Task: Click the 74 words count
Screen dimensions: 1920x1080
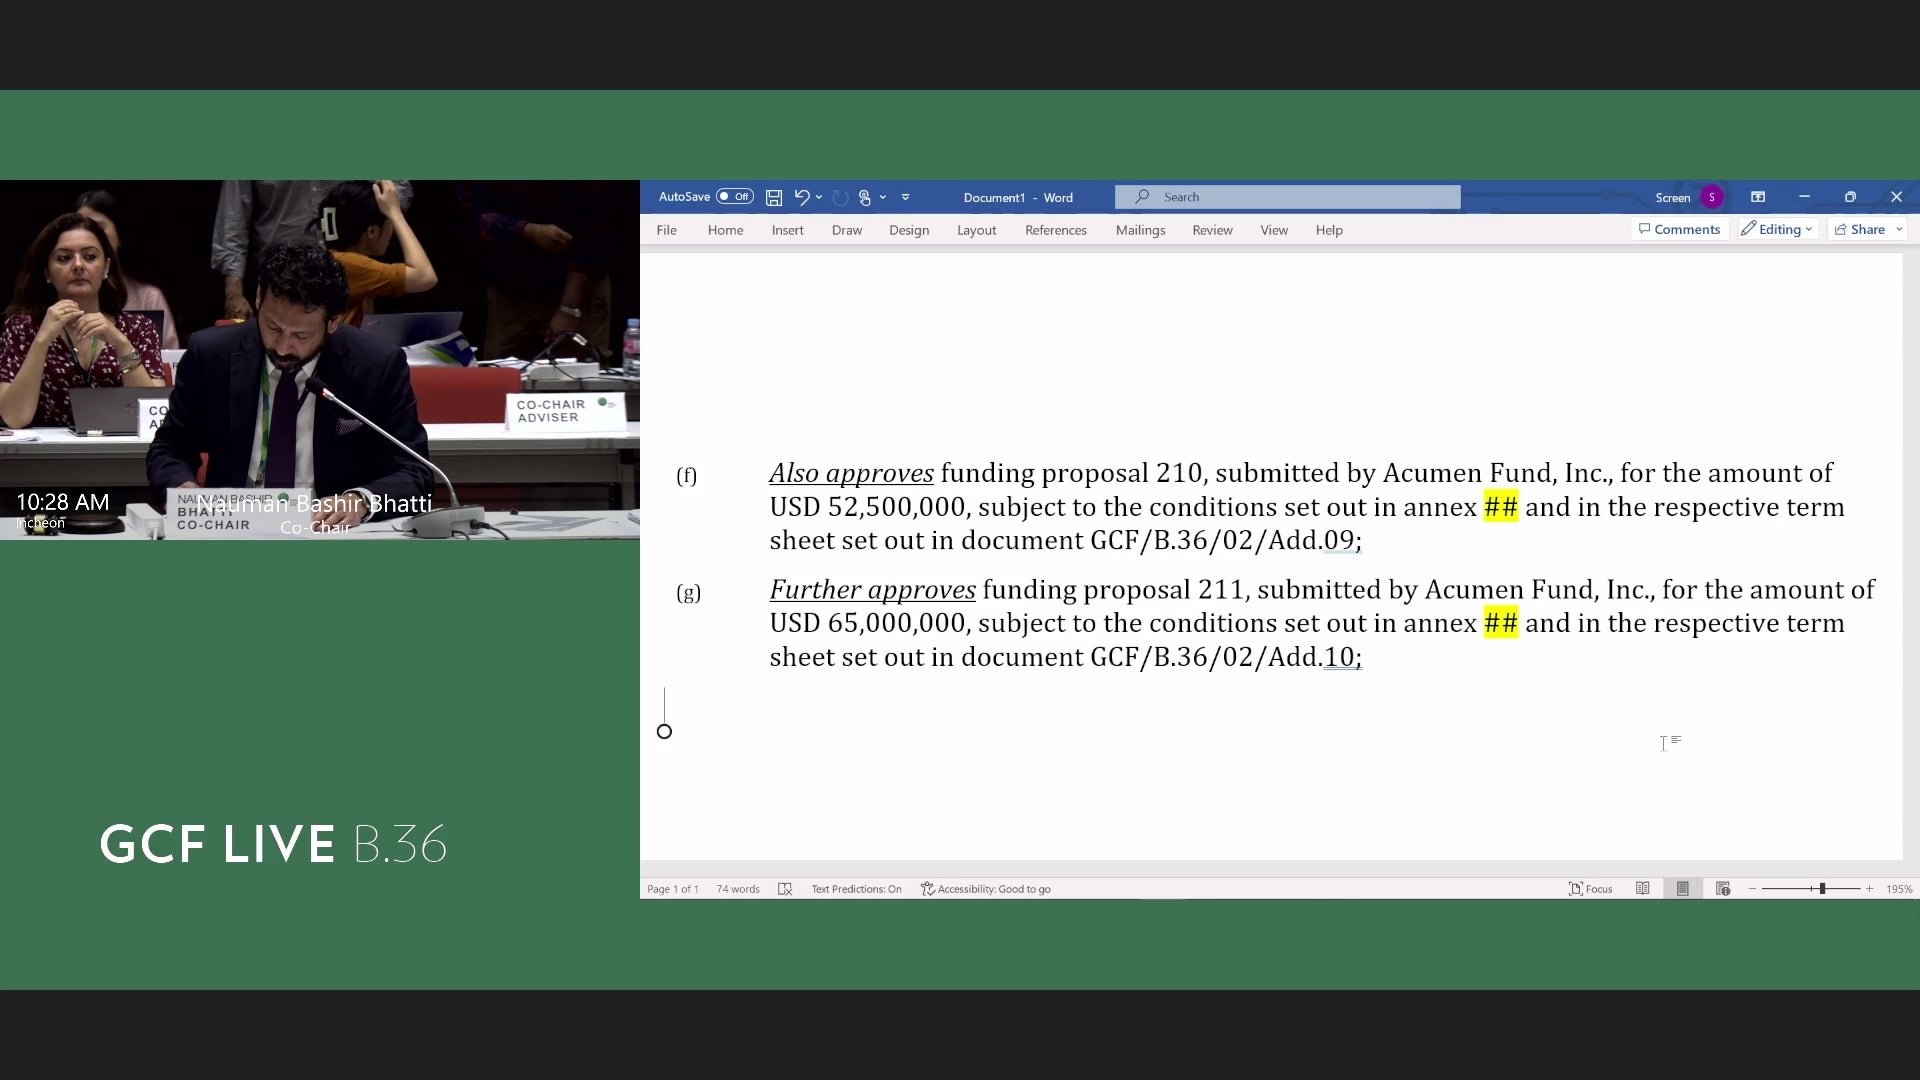Action: click(x=738, y=889)
